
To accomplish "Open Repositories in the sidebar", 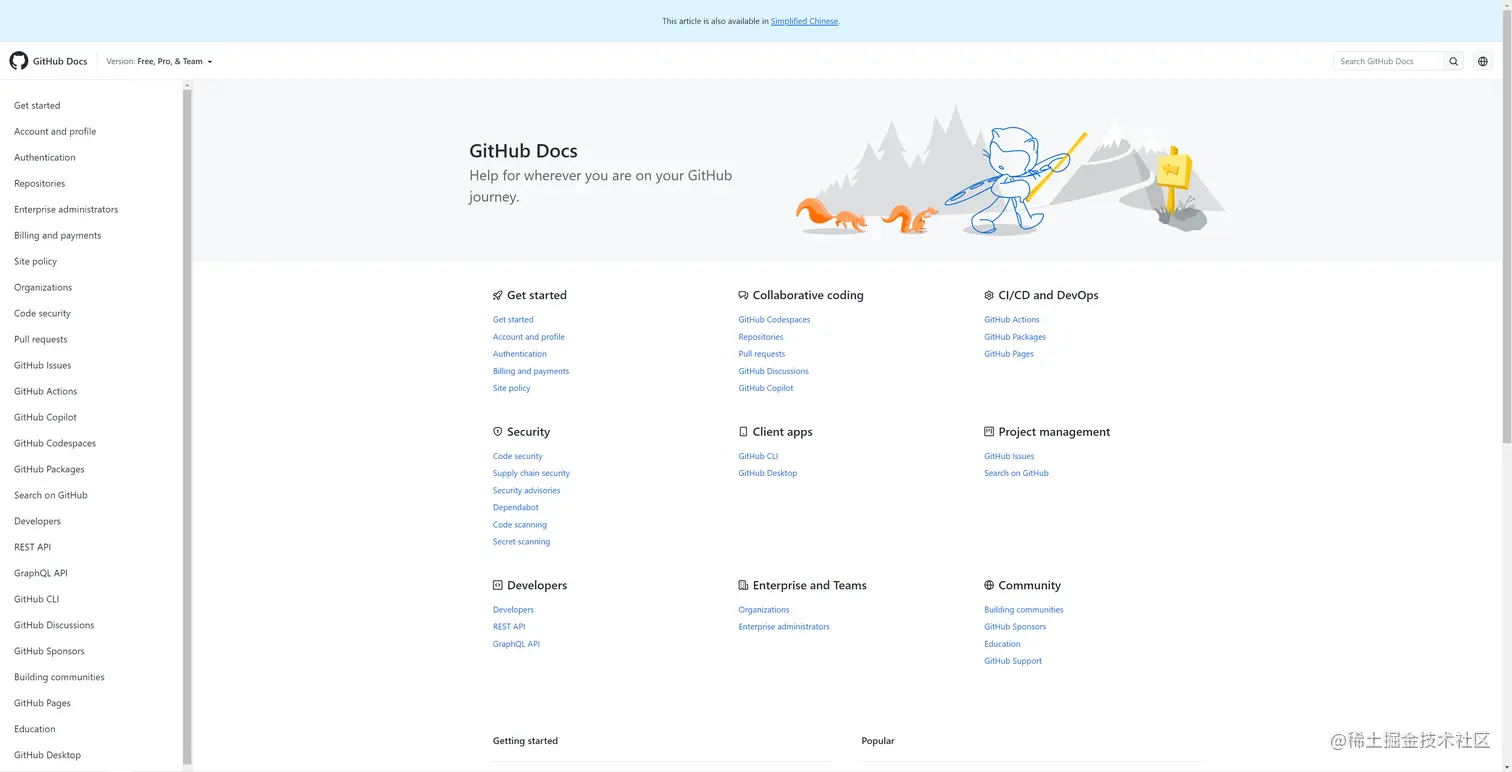I will (x=40, y=183).
